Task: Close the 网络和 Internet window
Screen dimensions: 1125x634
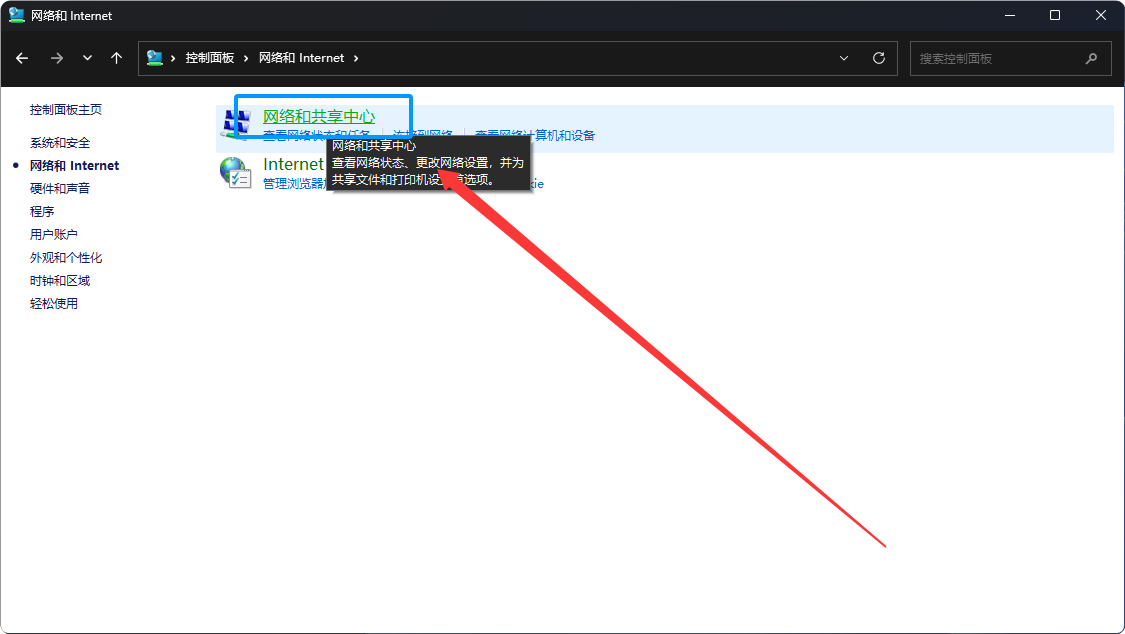Action: tap(1101, 15)
